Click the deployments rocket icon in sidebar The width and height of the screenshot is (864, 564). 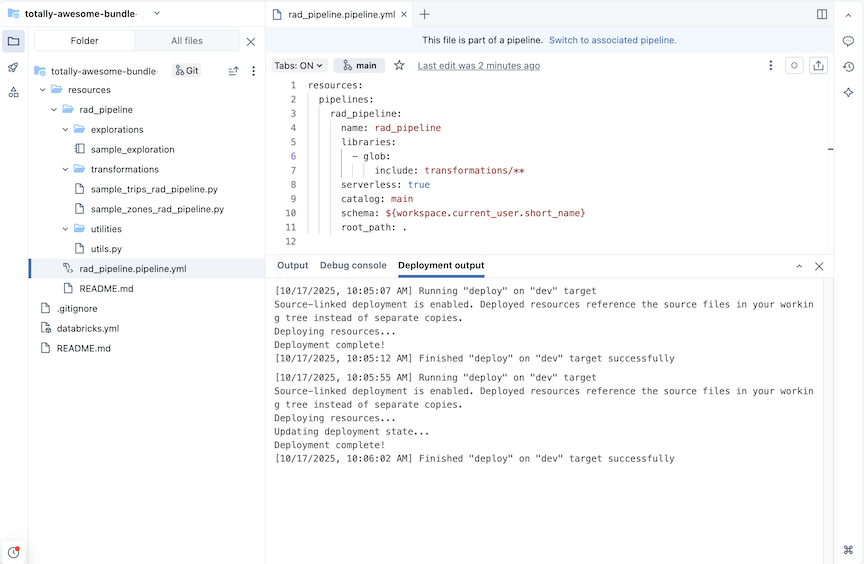click(x=13, y=67)
